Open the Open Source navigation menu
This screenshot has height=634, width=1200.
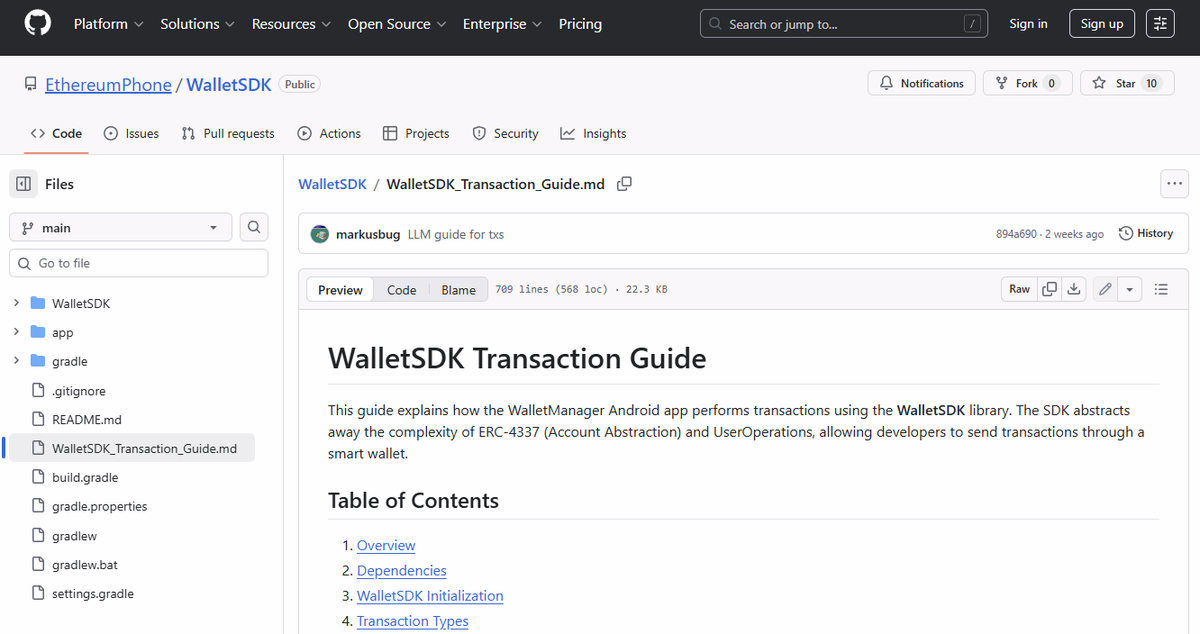tap(397, 24)
